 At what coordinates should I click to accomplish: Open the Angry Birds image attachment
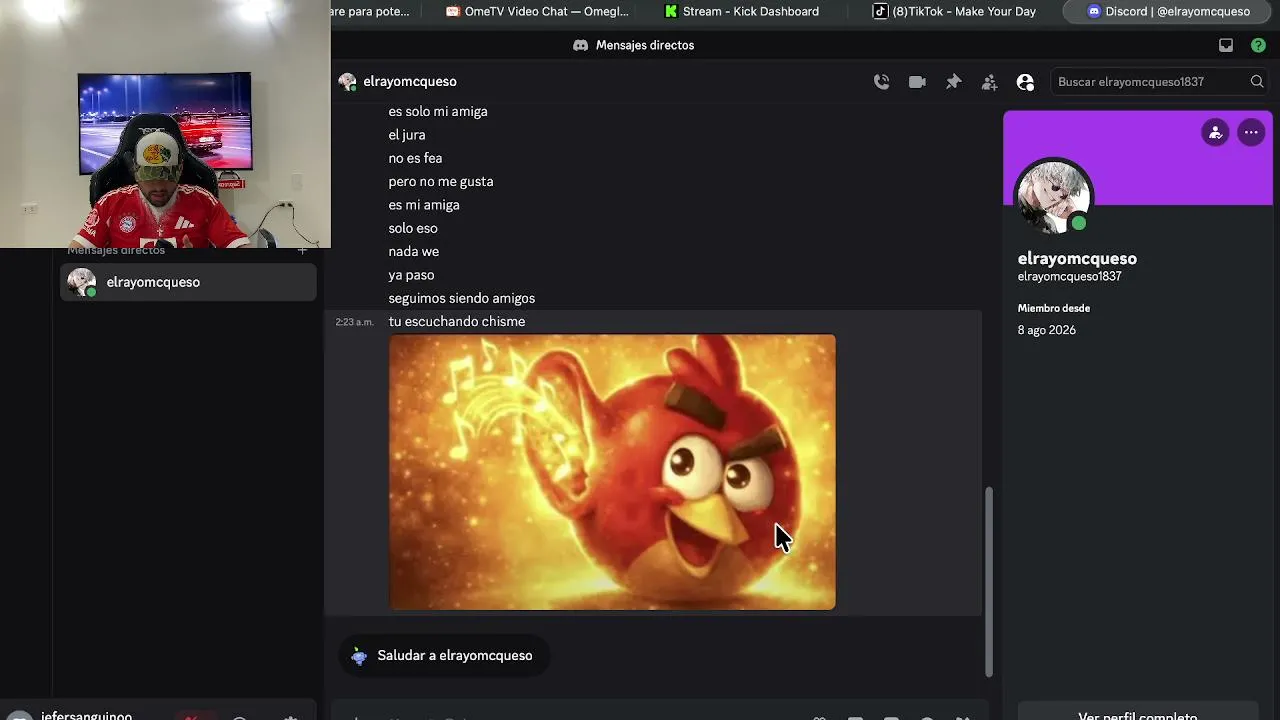coord(612,472)
